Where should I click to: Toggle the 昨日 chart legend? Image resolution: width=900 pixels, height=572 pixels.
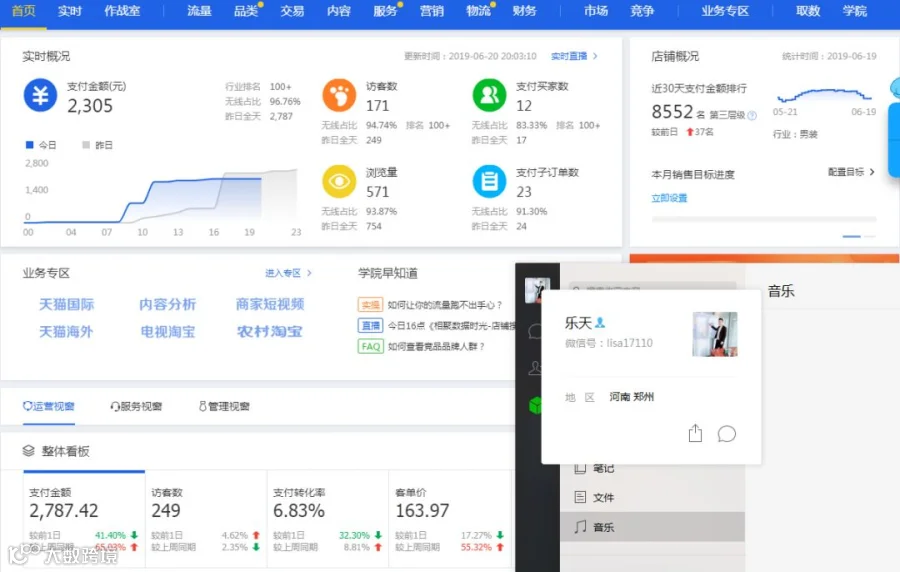(x=97, y=145)
